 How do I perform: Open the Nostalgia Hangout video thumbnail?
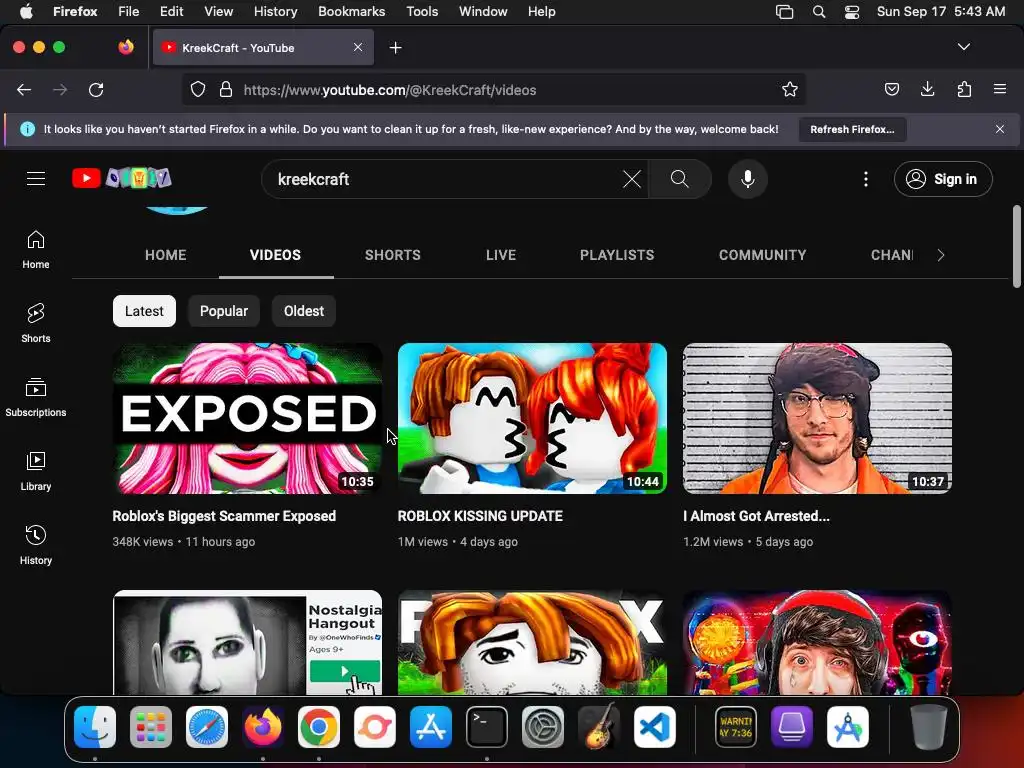[248, 643]
